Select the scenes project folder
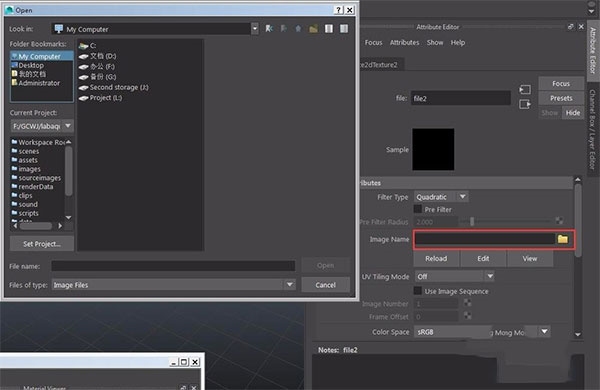The width and height of the screenshot is (600, 390). (25, 152)
